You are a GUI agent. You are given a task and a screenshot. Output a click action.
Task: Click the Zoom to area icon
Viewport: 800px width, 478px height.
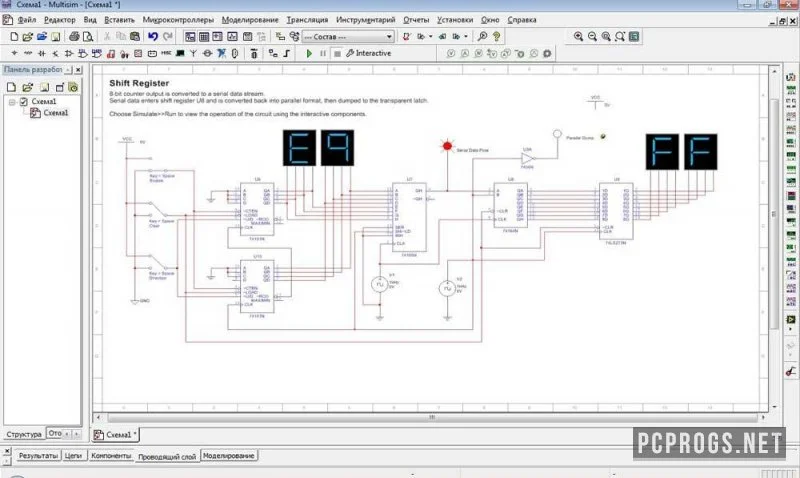coord(606,37)
